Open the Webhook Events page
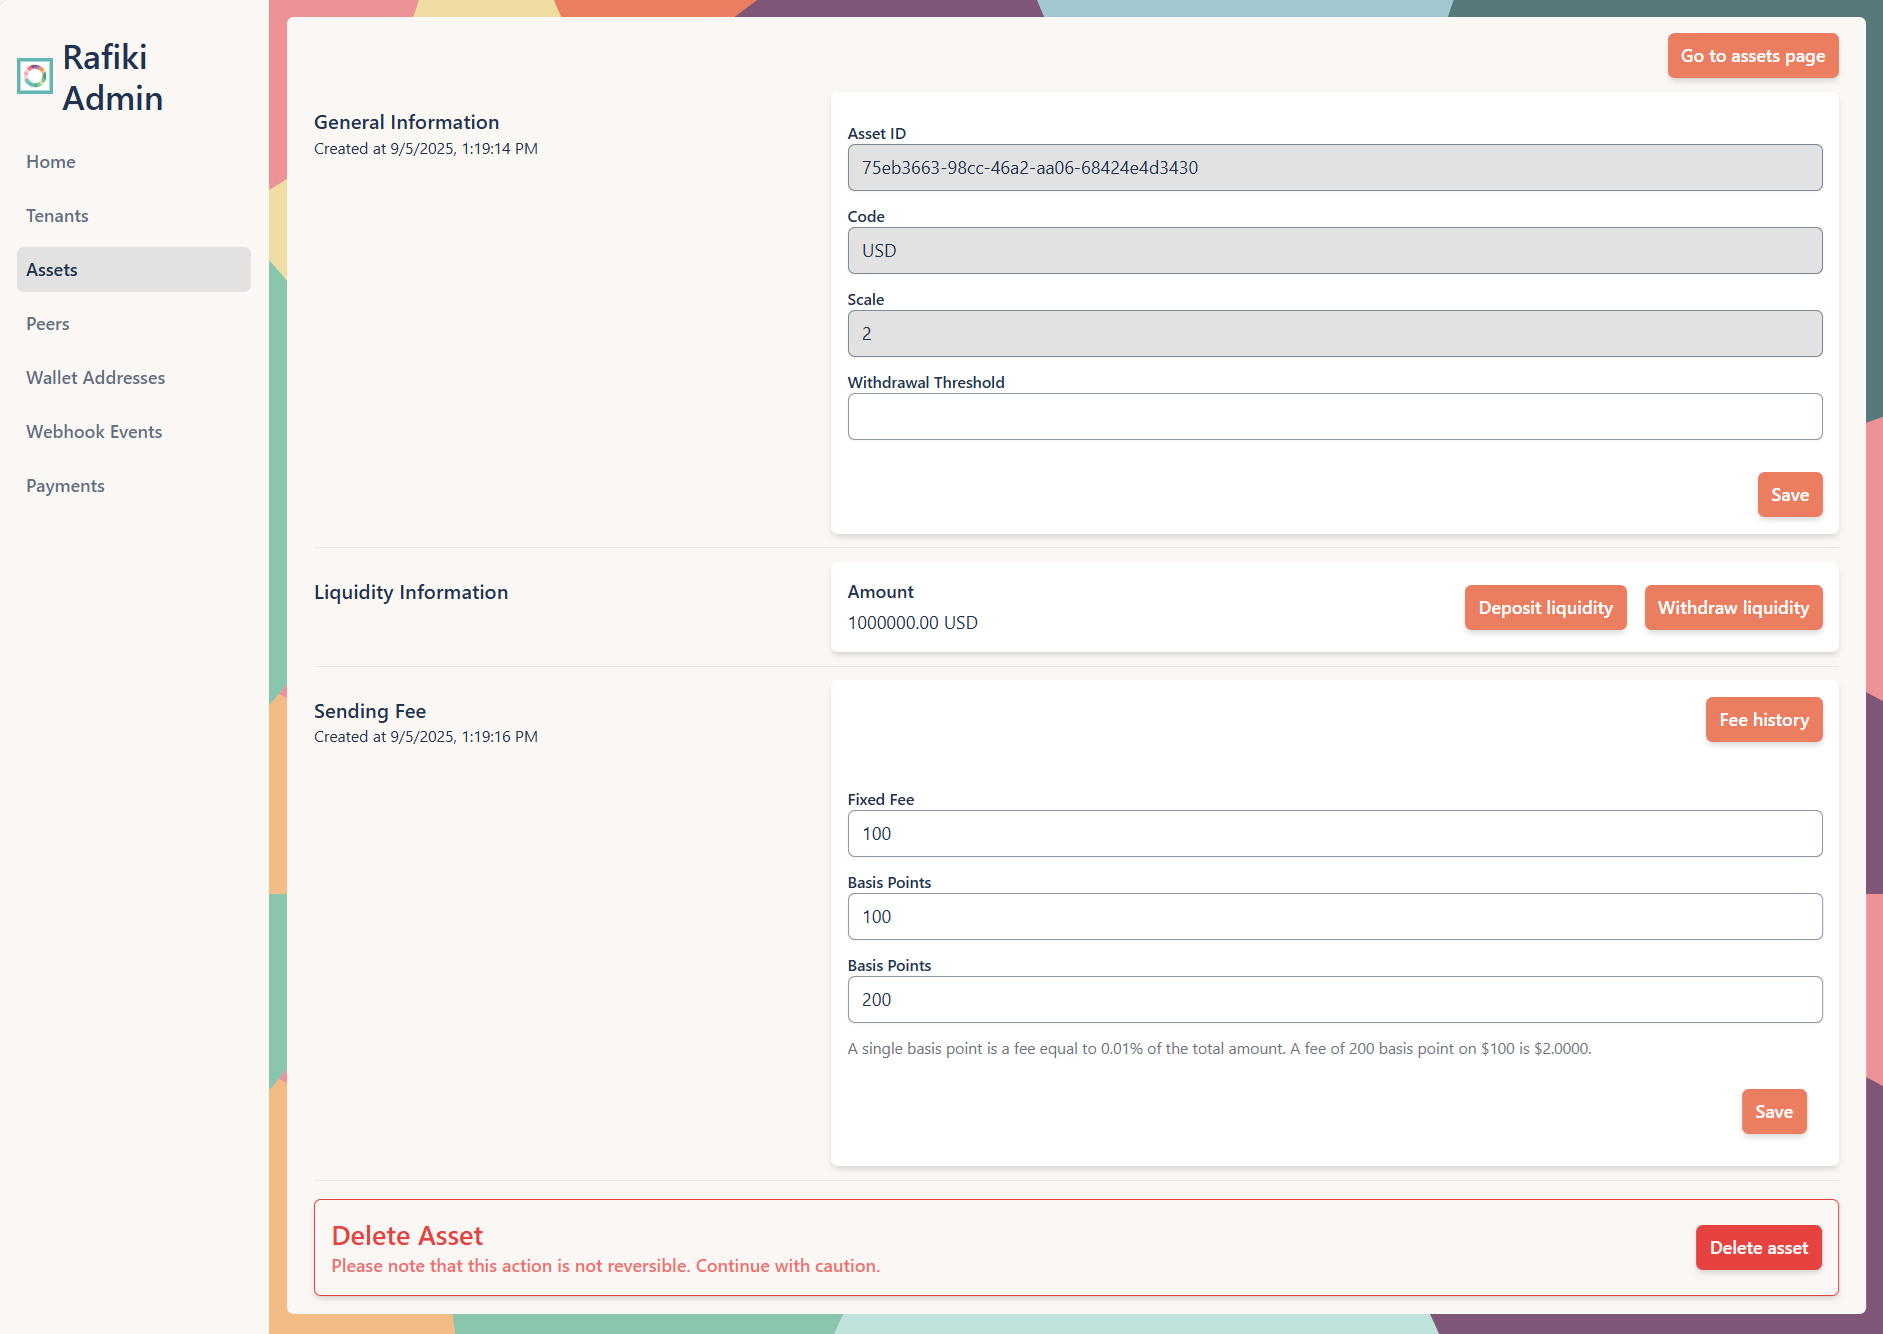This screenshot has height=1334, width=1883. coord(94,431)
